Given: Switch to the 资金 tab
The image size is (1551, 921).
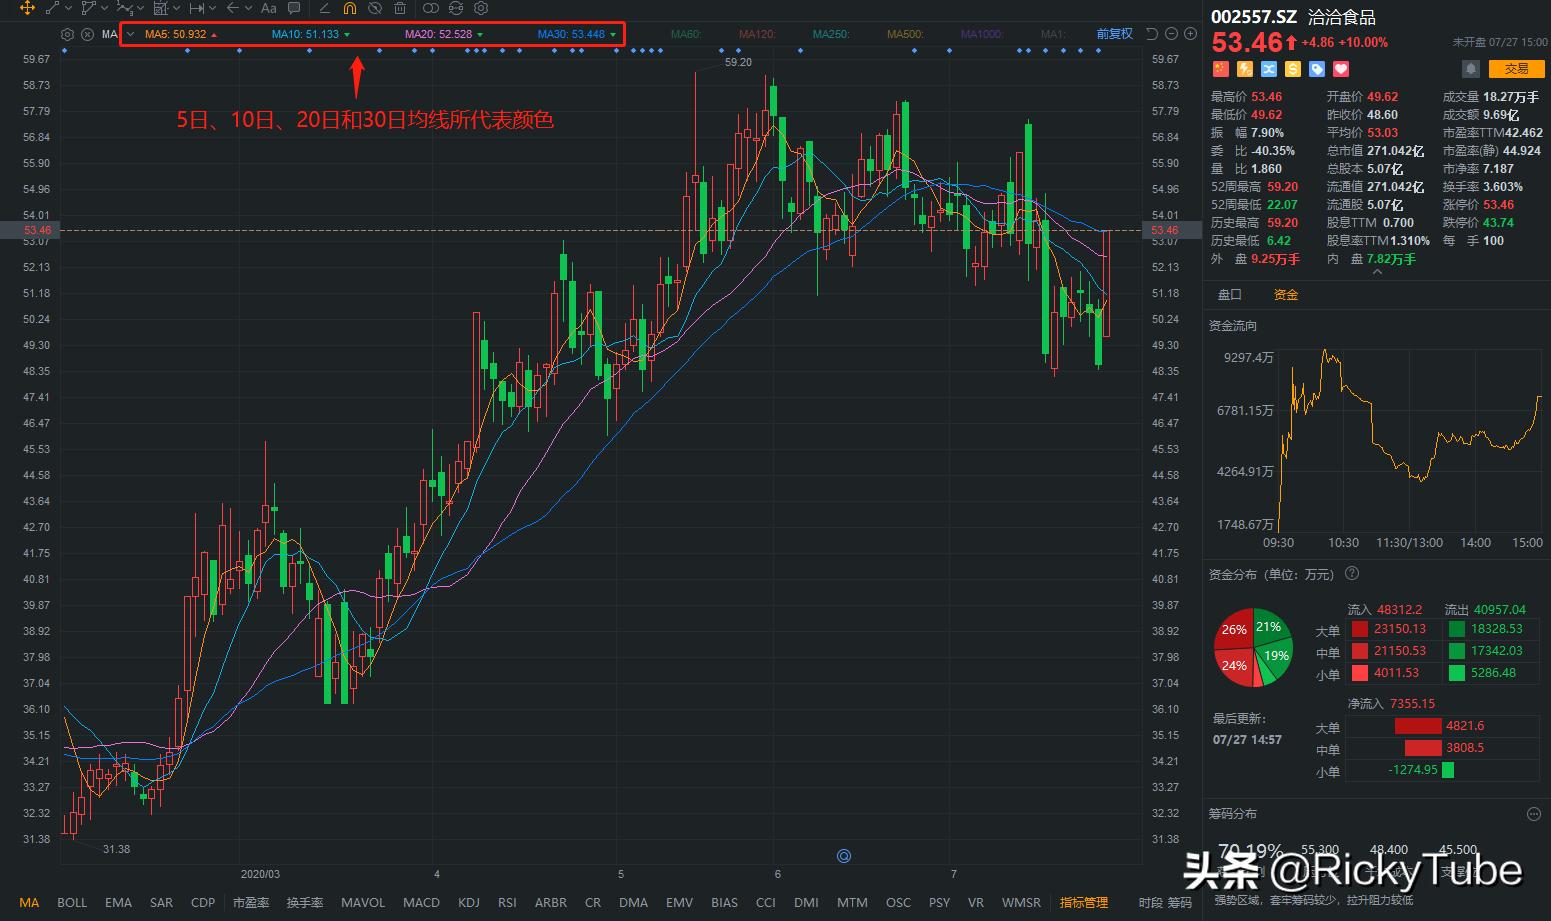Looking at the screenshot, I should 1286,295.
